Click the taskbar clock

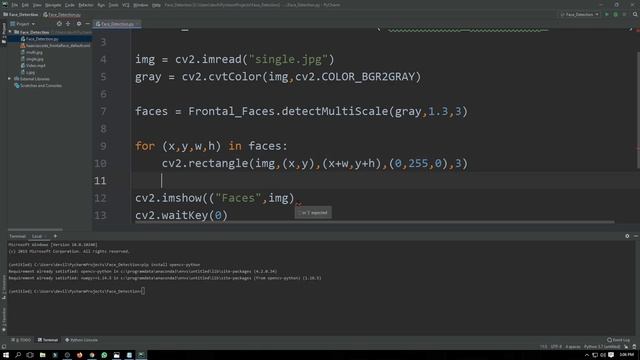point(627,355)
